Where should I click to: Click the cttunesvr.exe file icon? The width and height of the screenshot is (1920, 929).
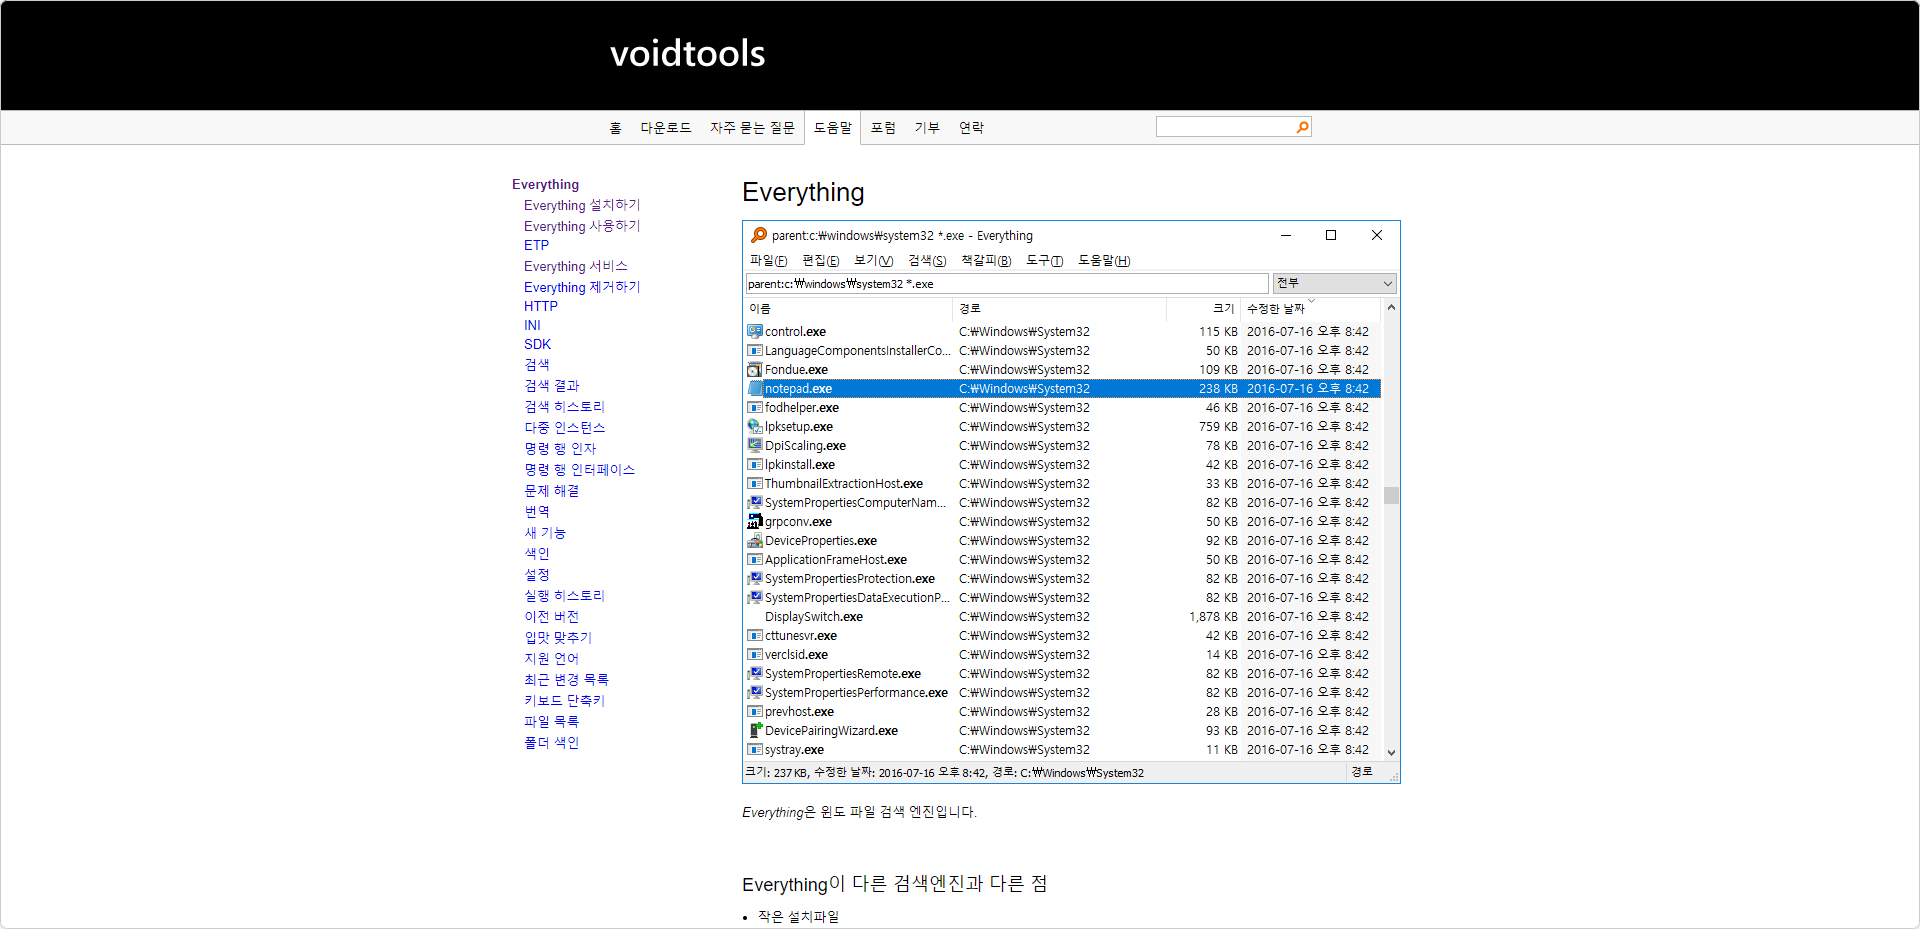point(755,635)
